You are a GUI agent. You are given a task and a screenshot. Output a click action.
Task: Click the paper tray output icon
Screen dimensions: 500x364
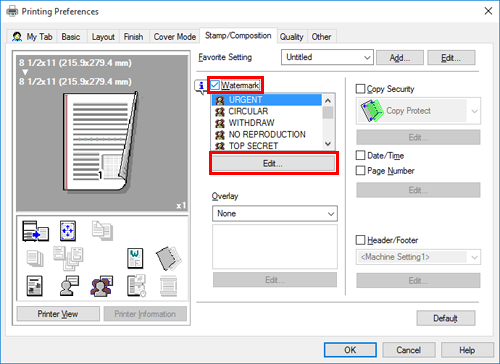(35, 231)
